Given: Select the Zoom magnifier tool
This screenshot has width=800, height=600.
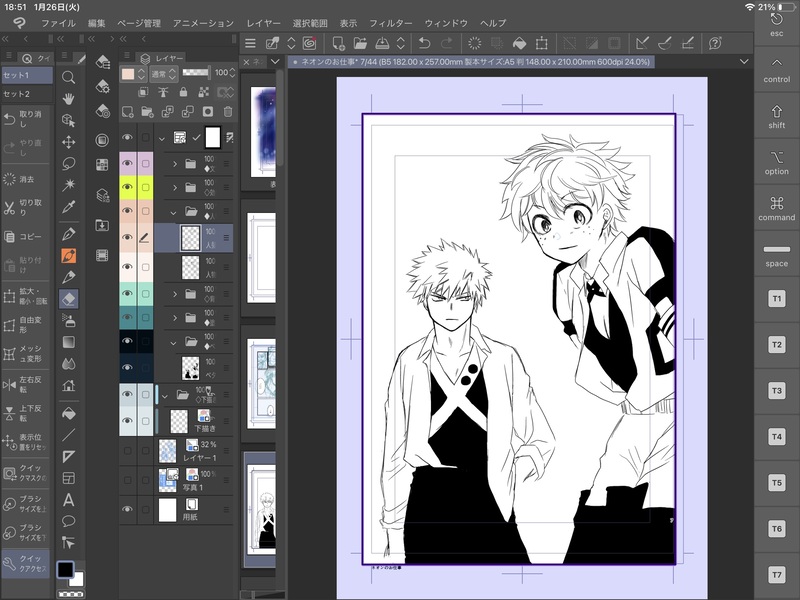Looking at the screenshot, I should pos(68,78).
